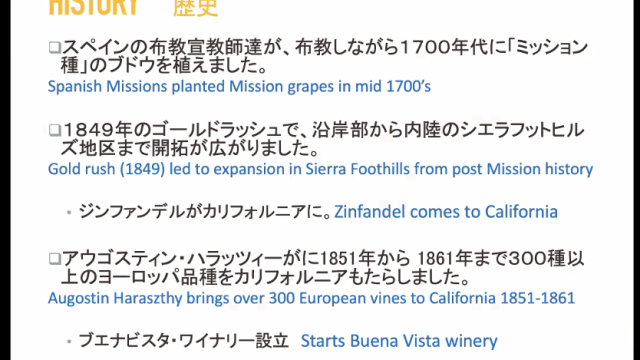Select the text ジンファンデルがカリフォルニアに。

point(205,212)
